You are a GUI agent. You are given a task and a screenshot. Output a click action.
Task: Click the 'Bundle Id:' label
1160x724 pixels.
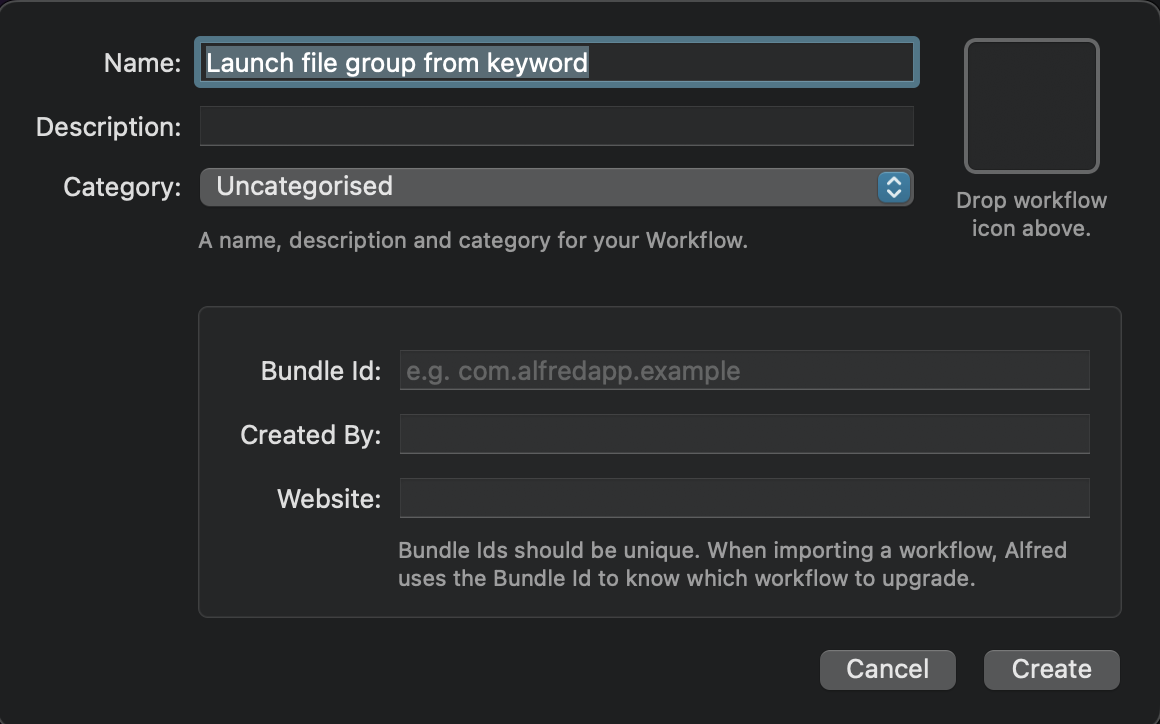[x=320, y=371]
